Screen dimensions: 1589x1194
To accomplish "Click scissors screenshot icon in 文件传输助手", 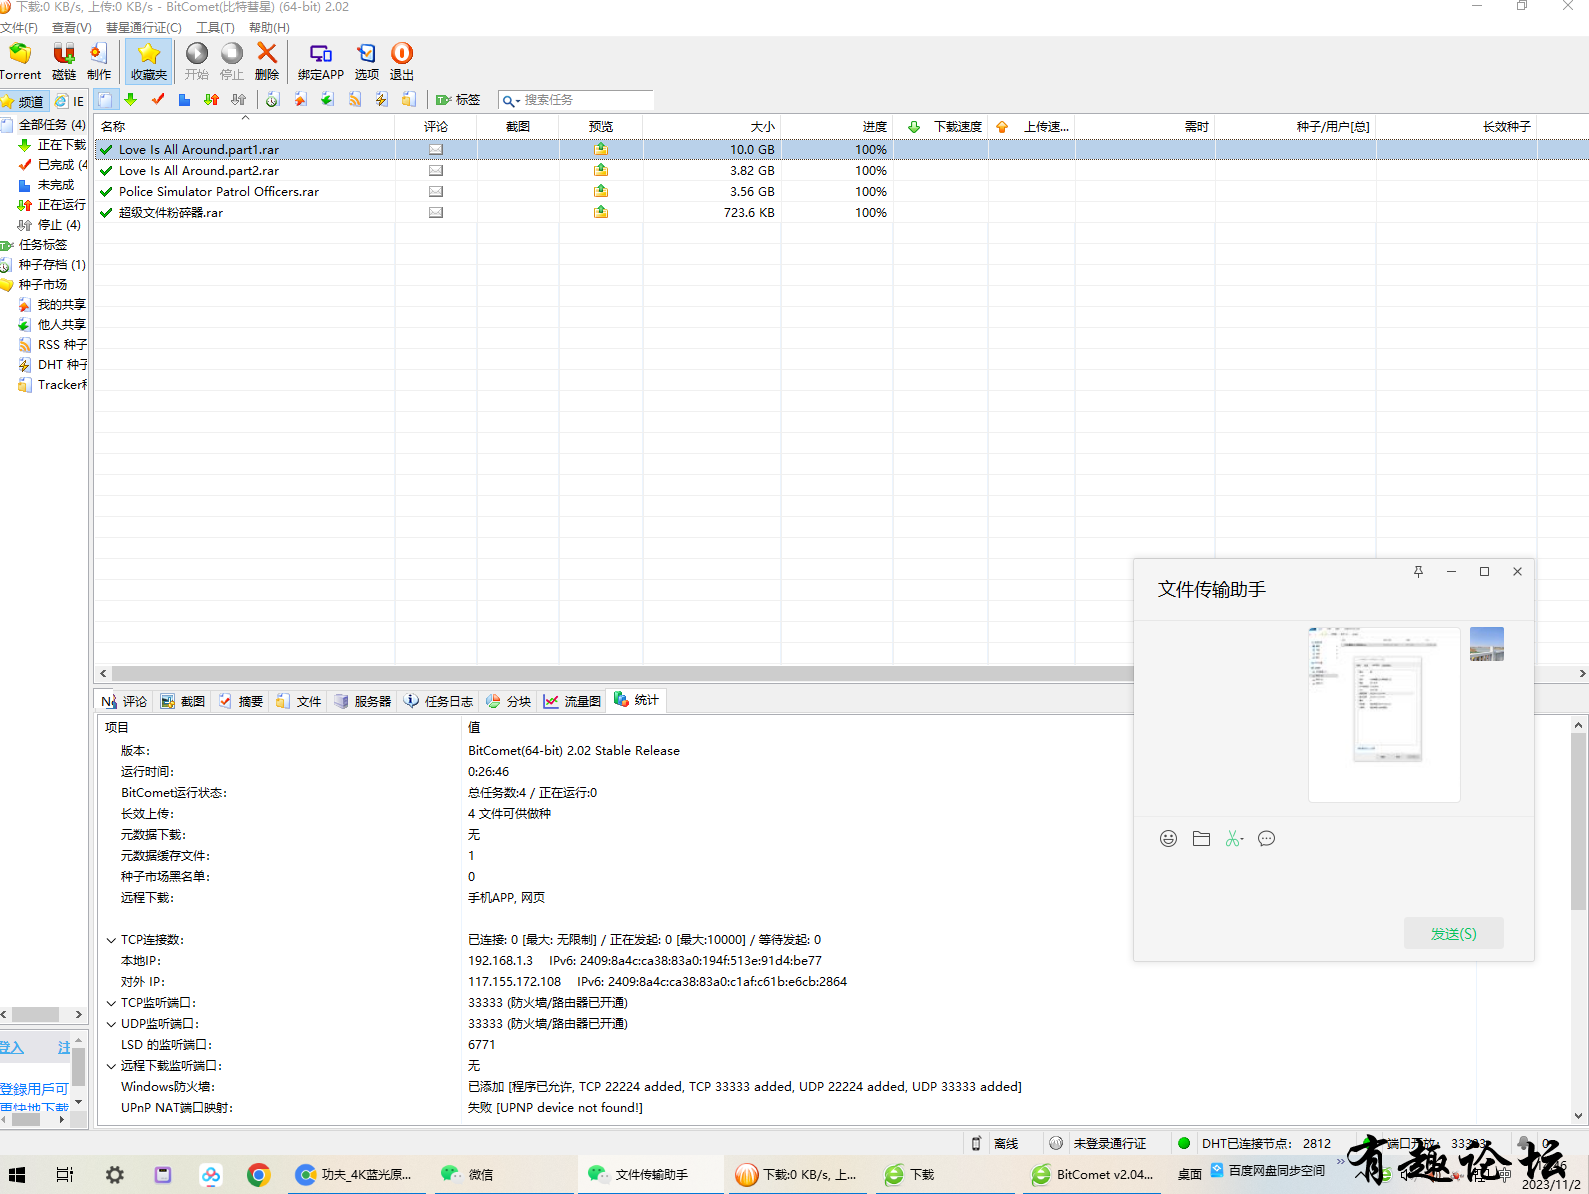I will [x=1234, y=839].
